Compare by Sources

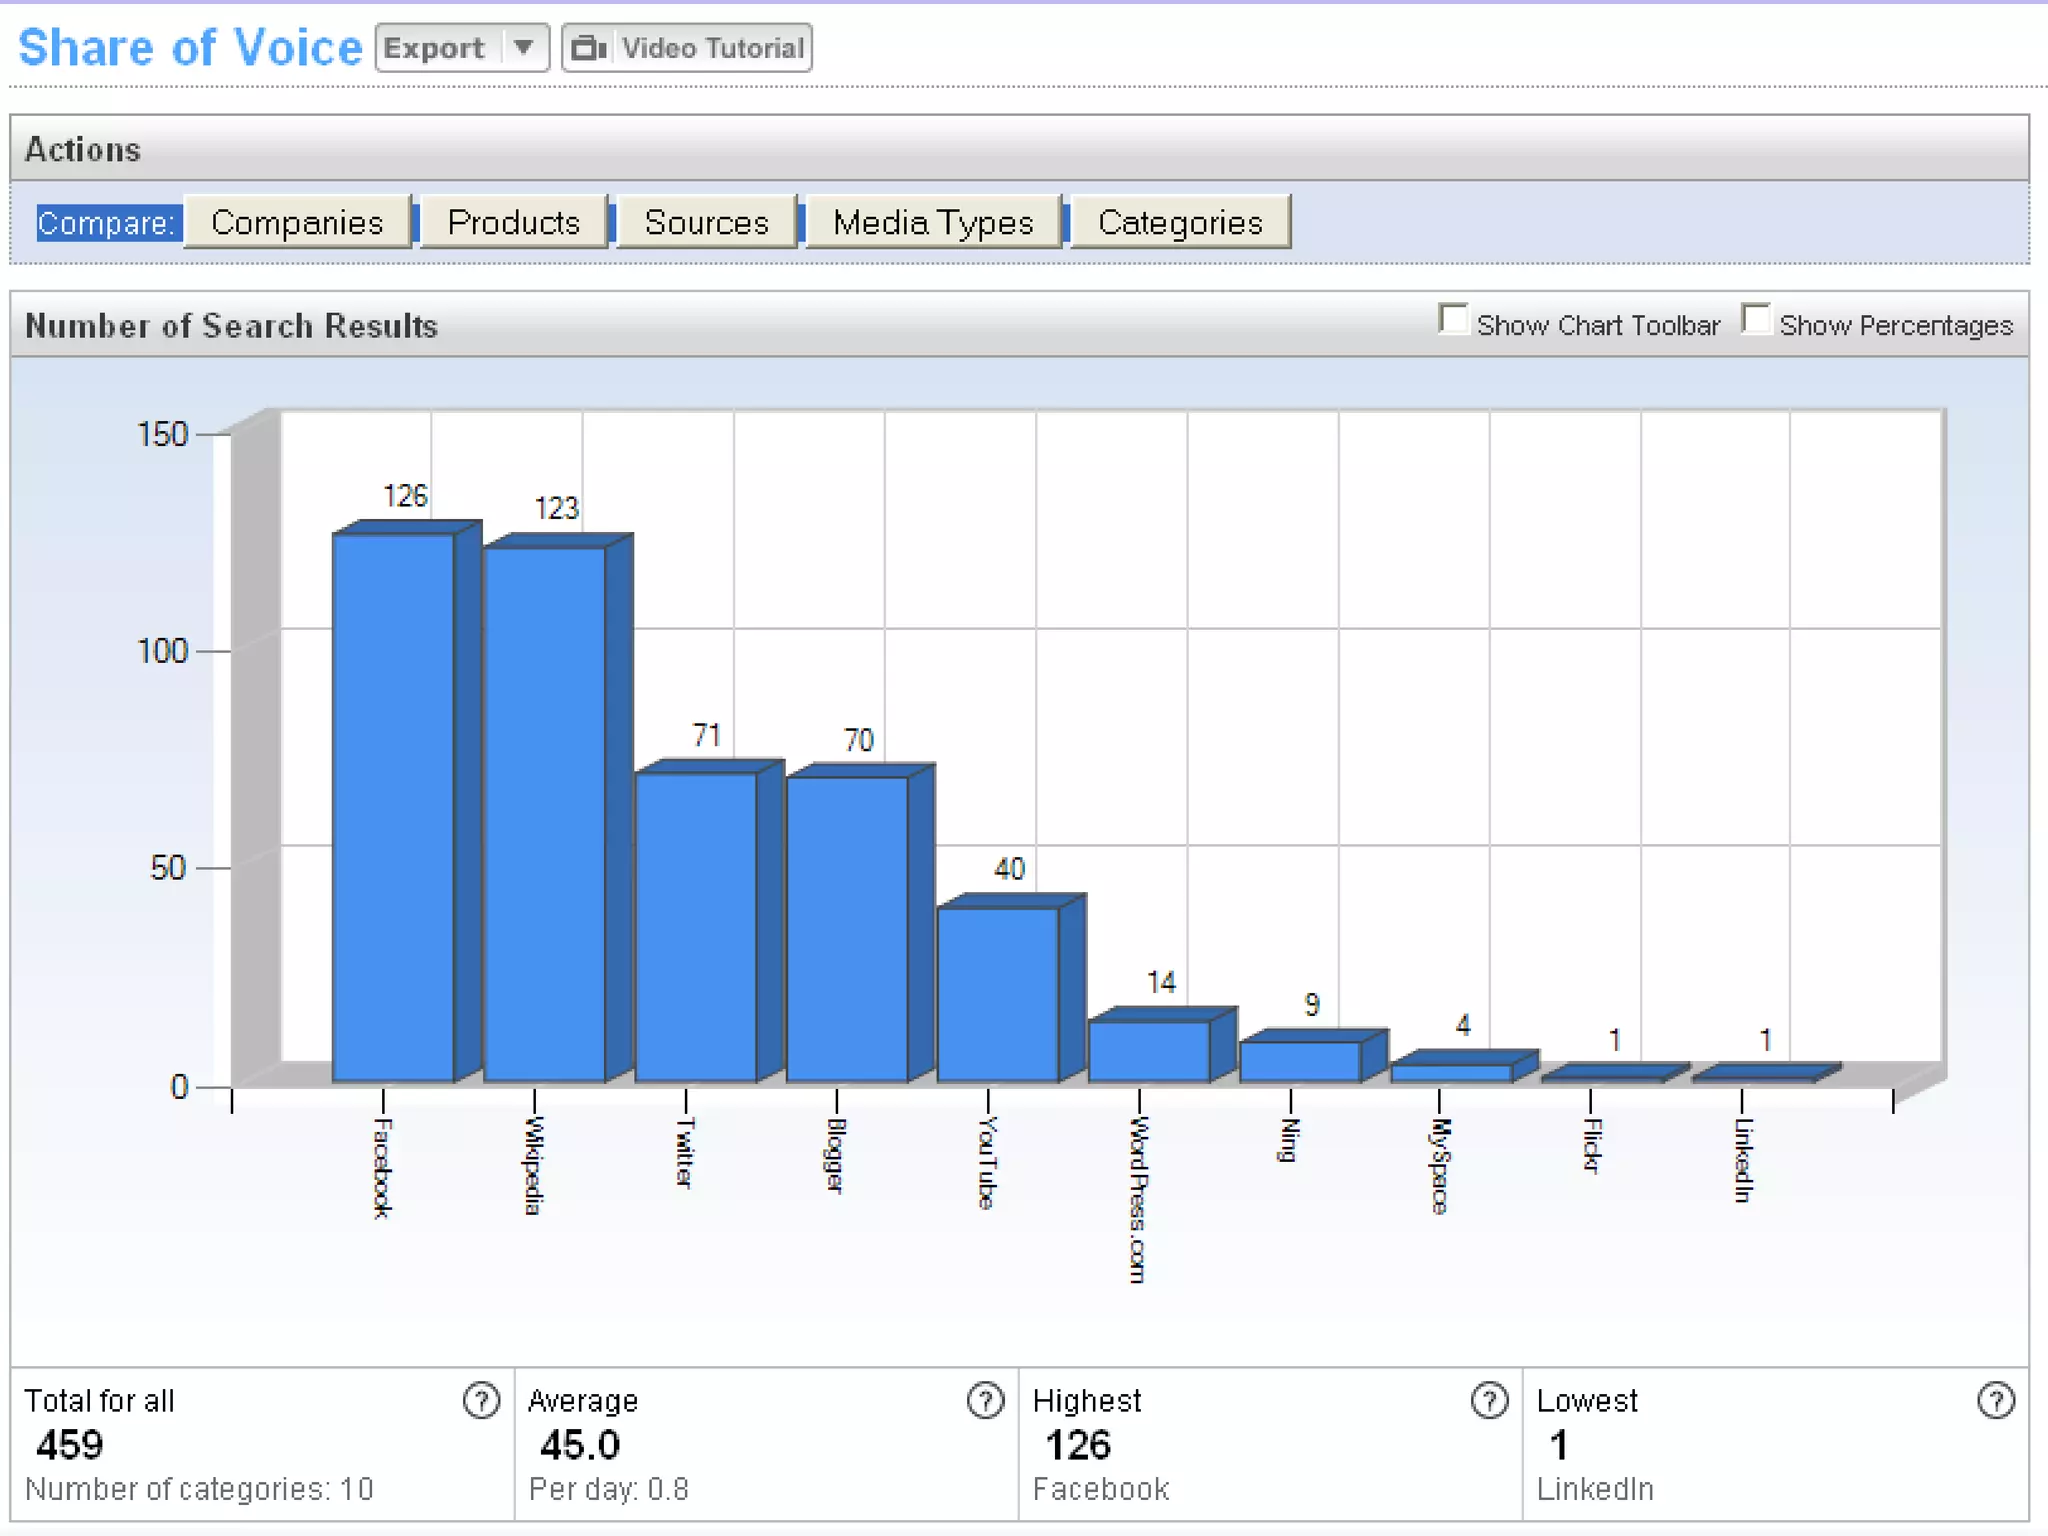(x=706, y=222)
